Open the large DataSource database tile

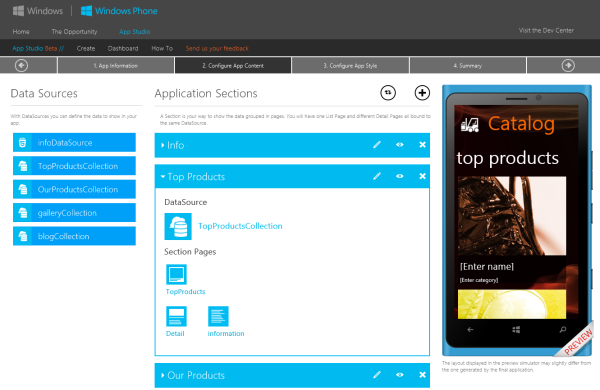[x=178, y=227]
